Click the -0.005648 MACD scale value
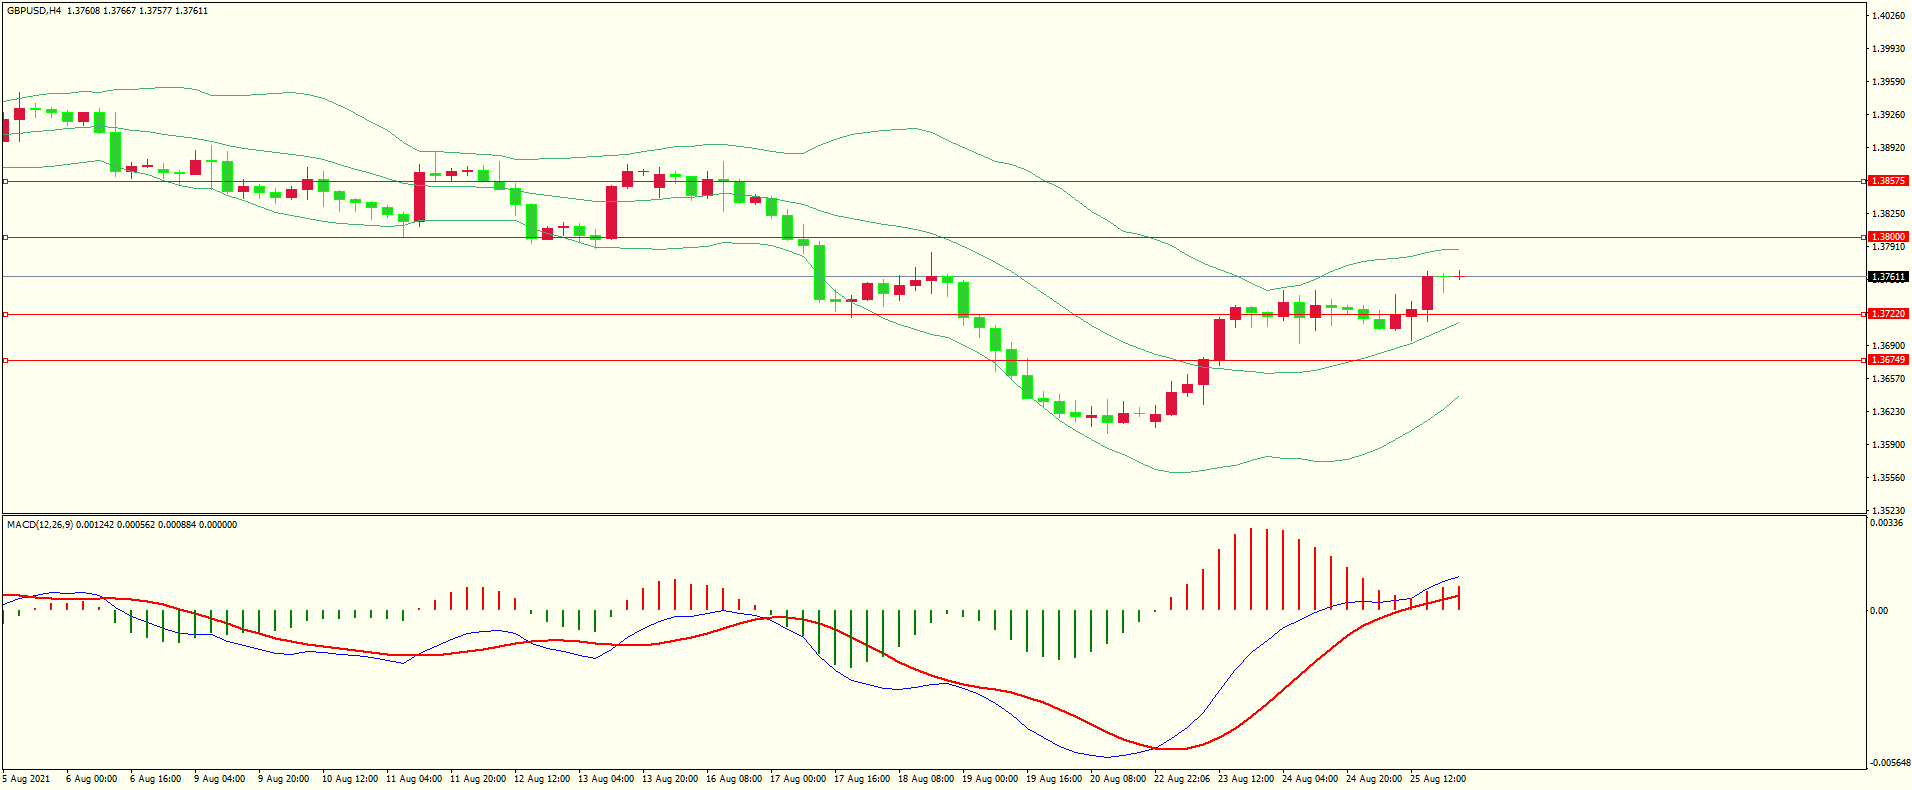This screenshot has width=1912, height=790. [x=1888, y=763]
